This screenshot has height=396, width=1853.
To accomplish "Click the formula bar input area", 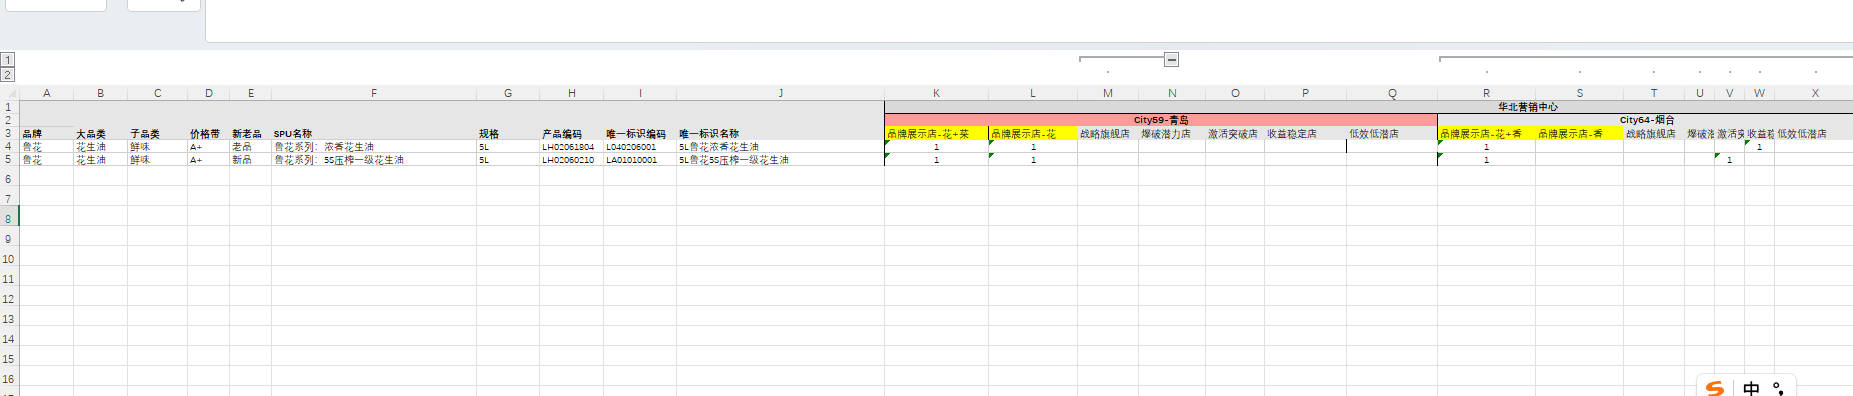I will [1029, 20].
